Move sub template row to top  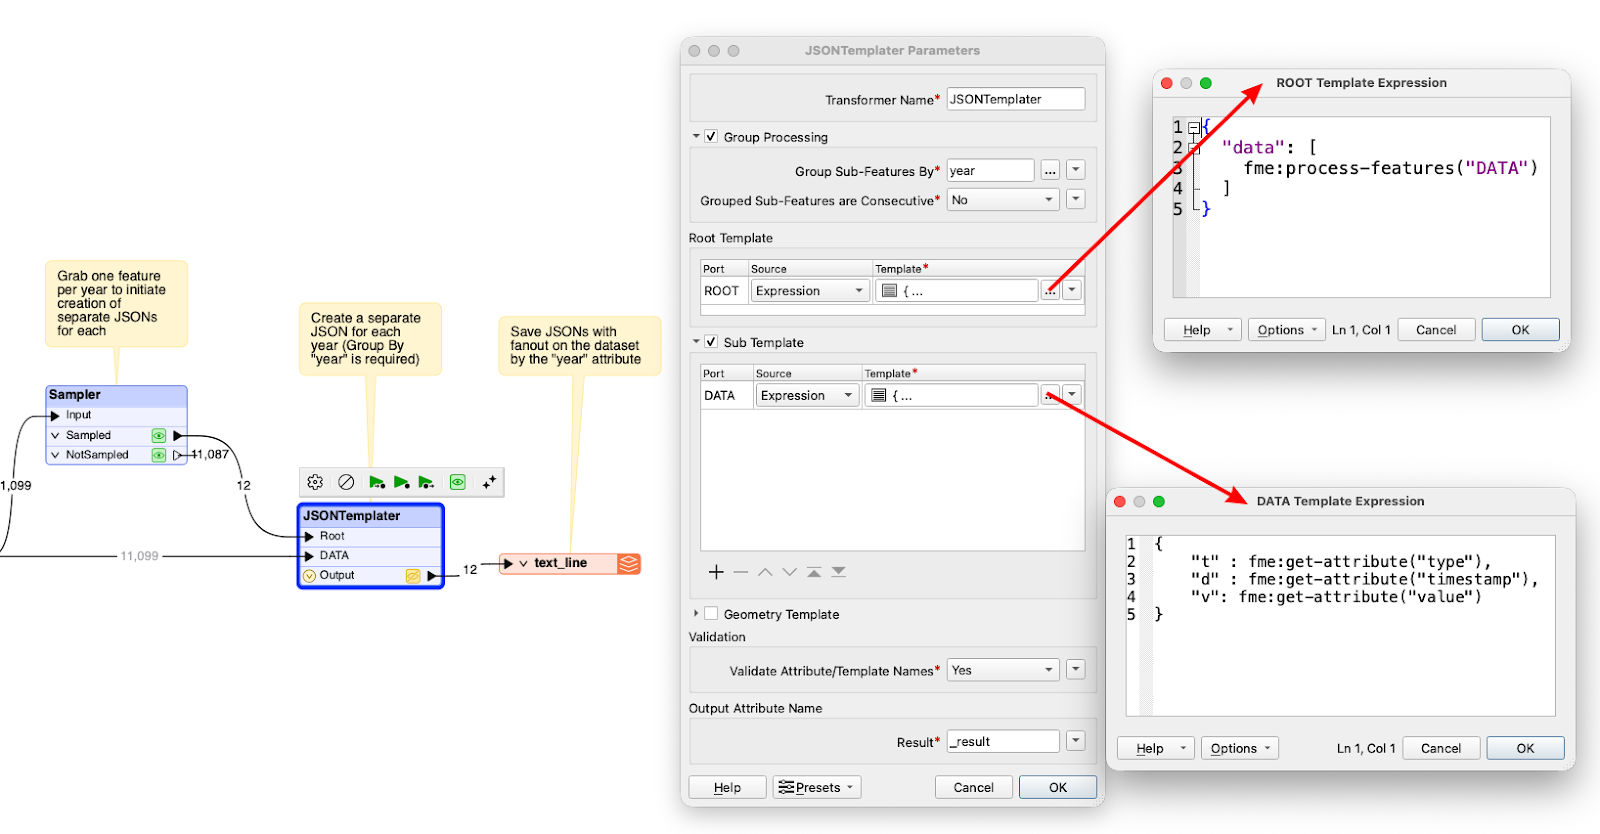814,572
